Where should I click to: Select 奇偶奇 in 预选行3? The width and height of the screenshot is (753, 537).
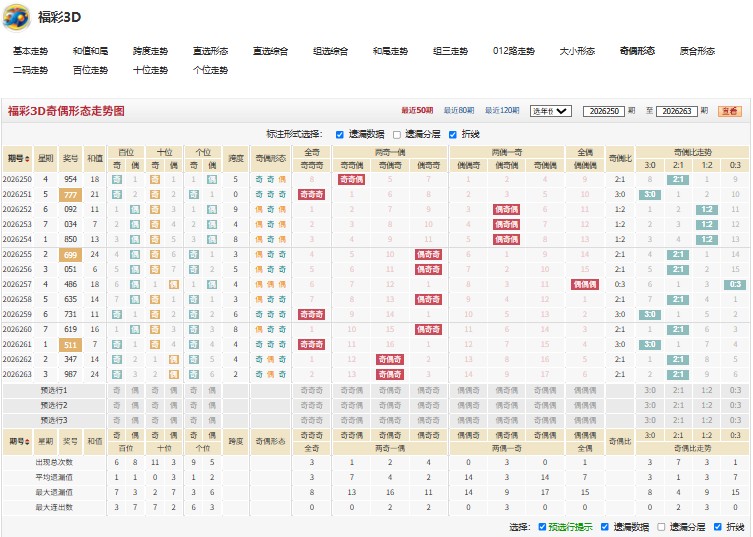pyautogui.click(x=390, y=420)
